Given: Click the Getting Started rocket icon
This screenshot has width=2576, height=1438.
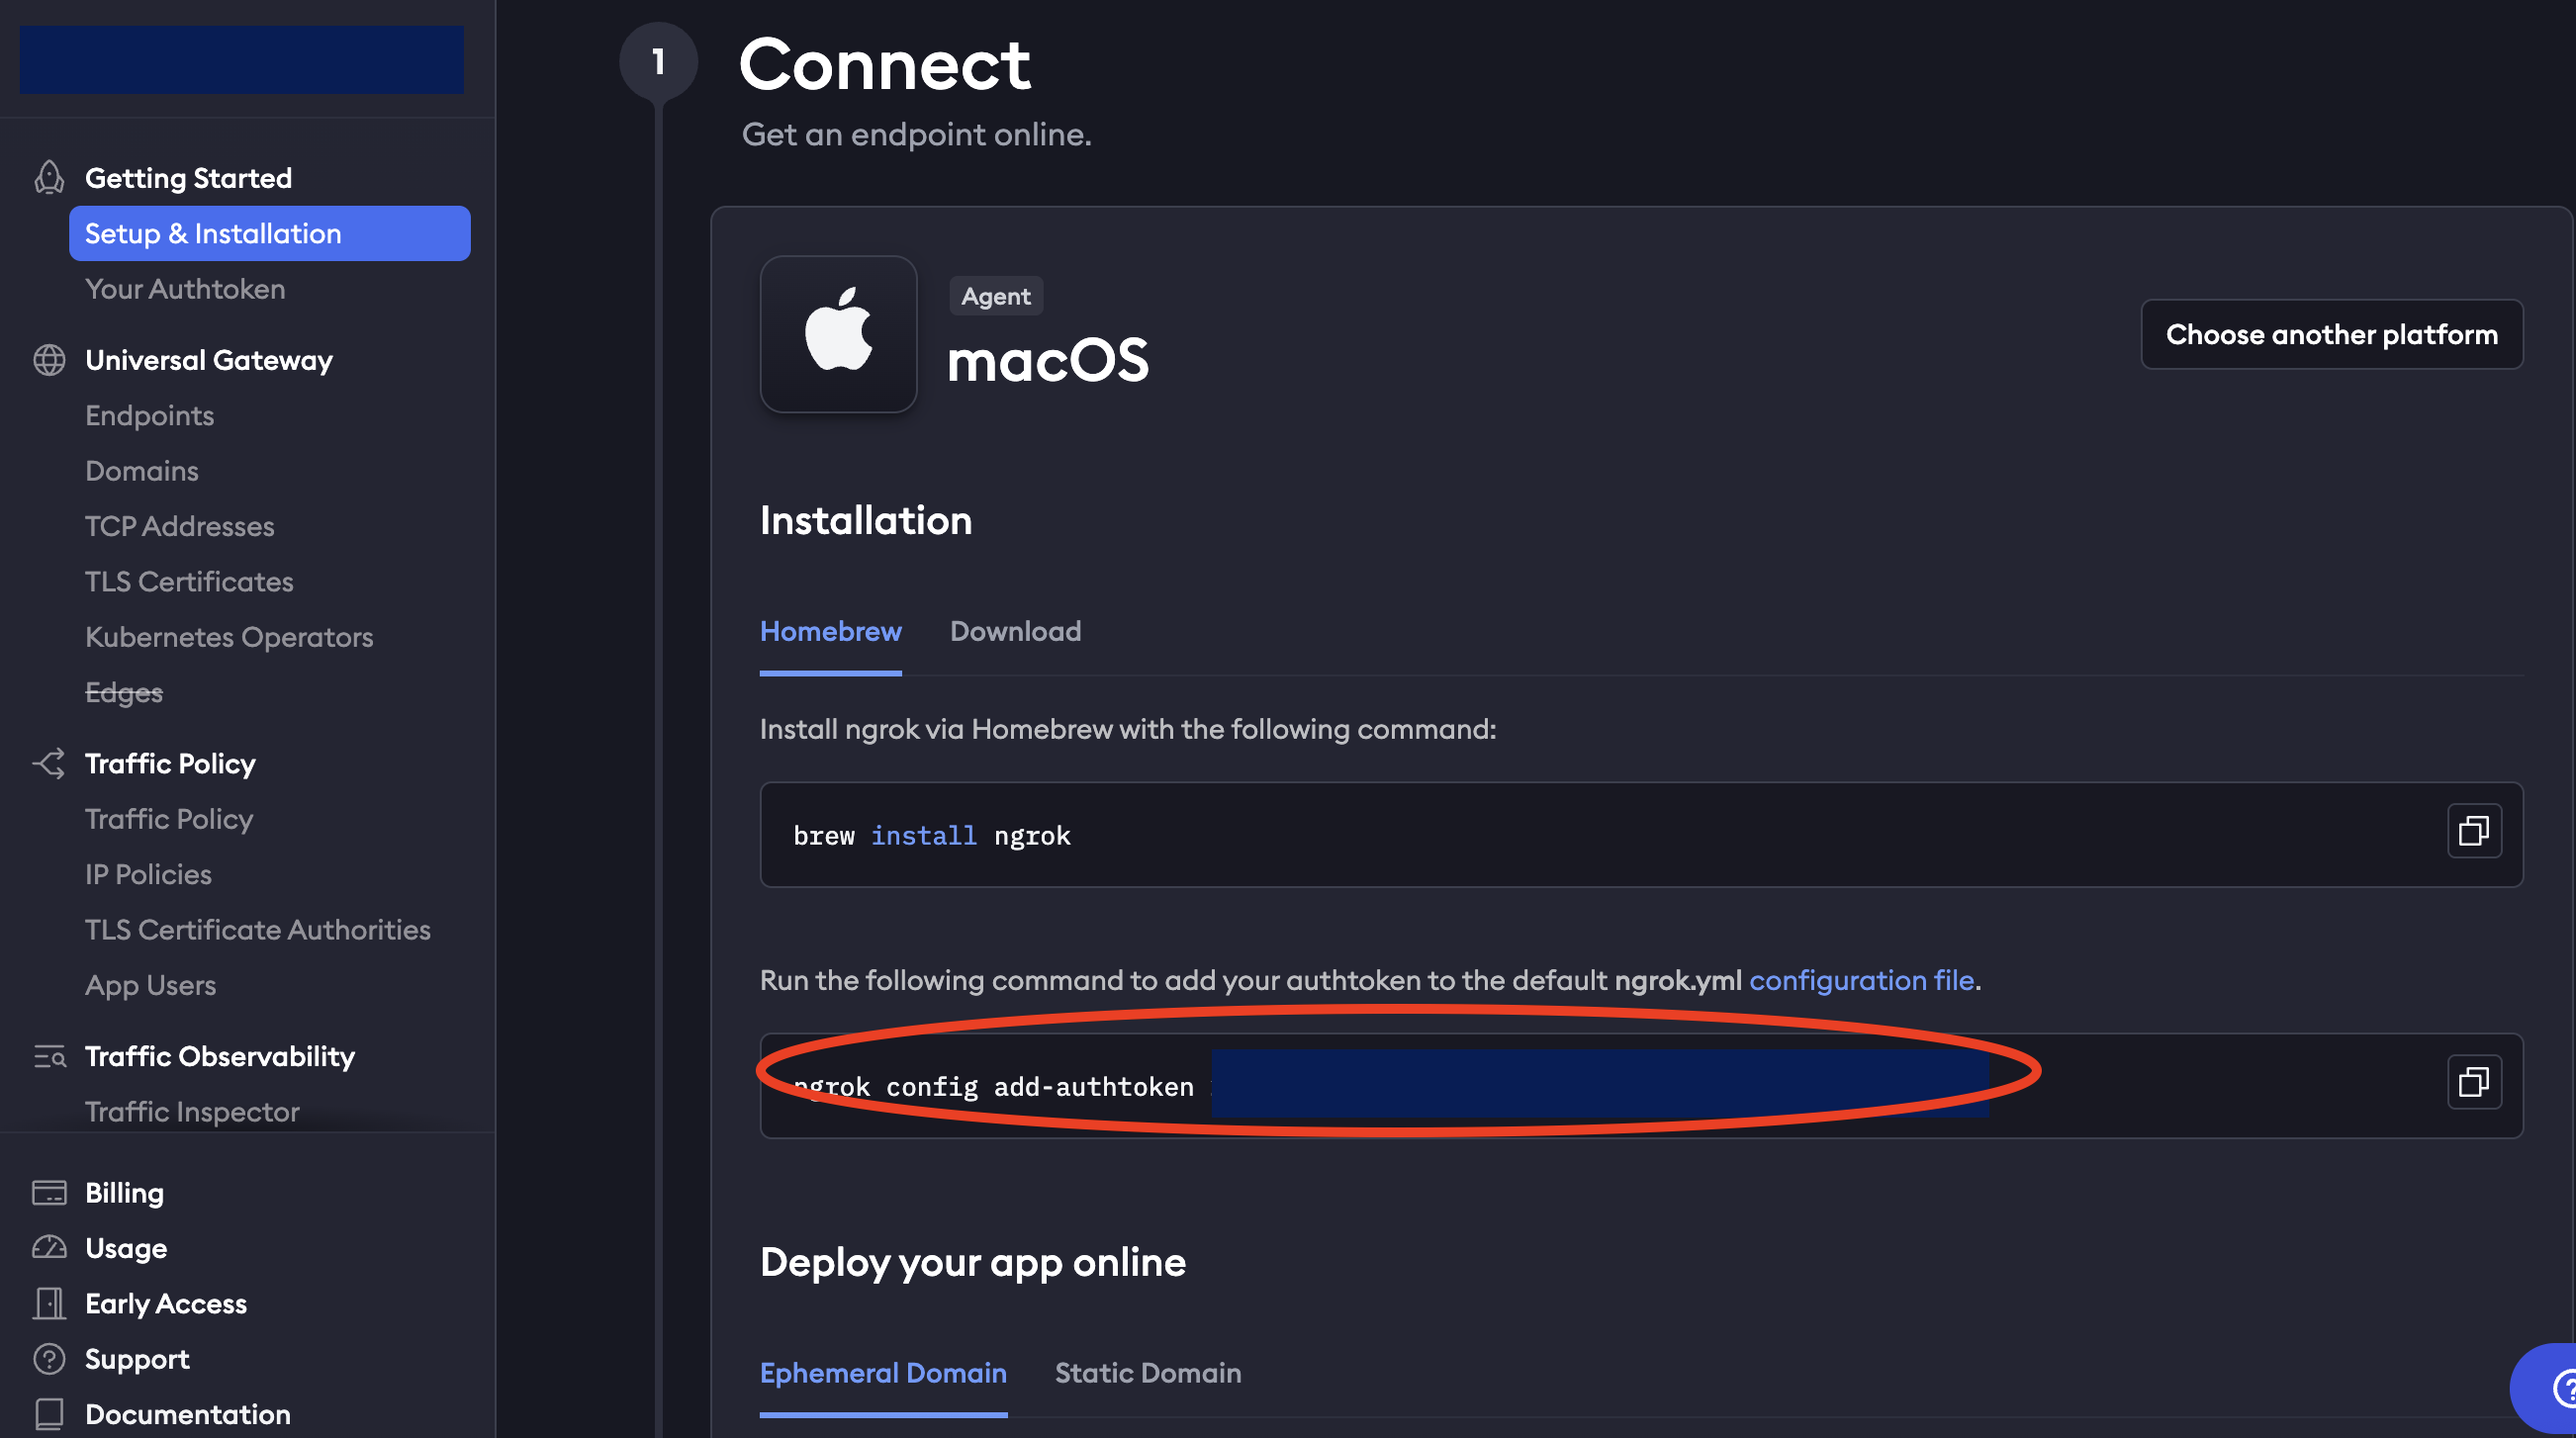Looking at the screenshot, I should click(49, 178).
